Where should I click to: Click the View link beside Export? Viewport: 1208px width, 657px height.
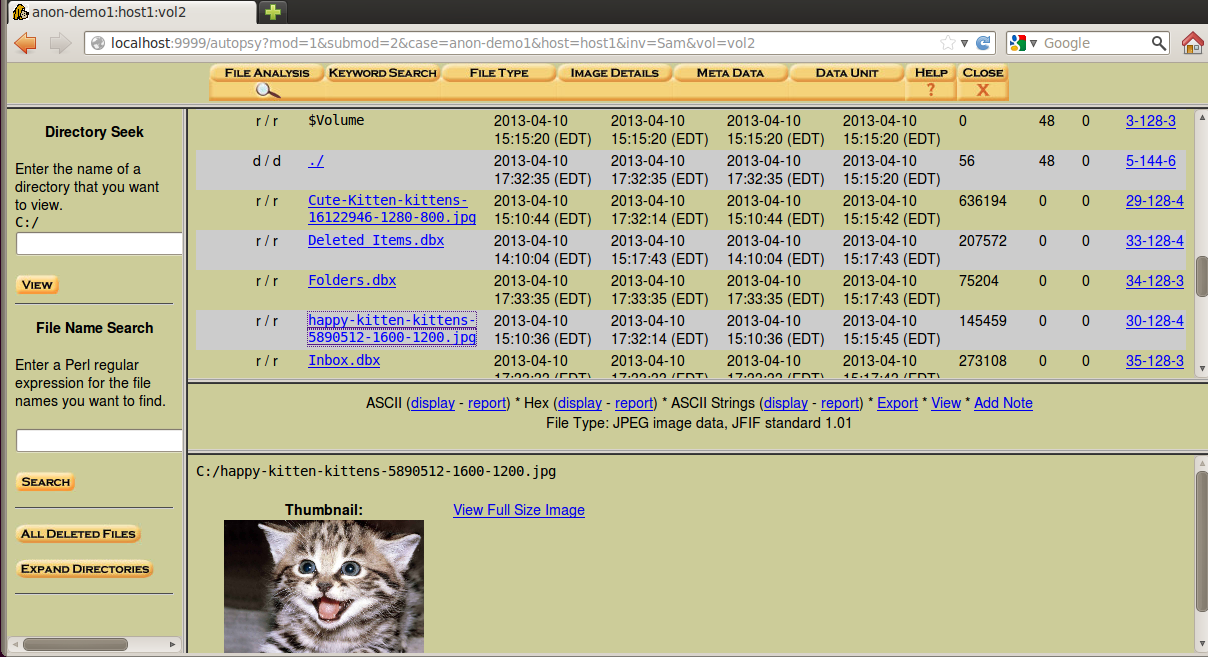pyautogui.click(x=946, y=403)
